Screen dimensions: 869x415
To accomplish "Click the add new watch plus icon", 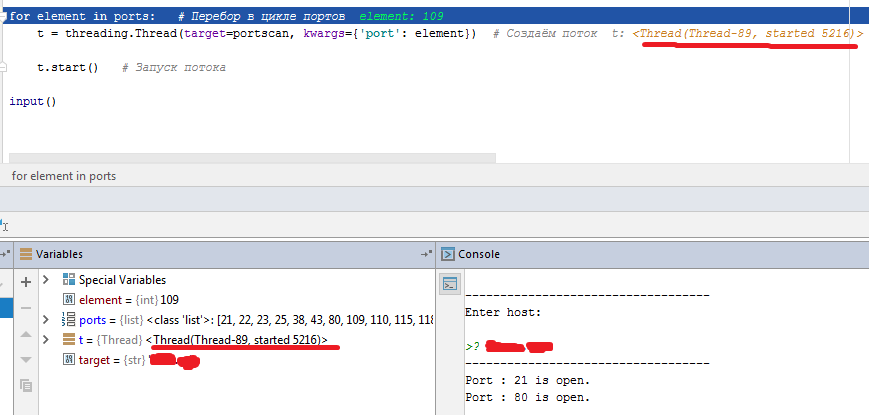I will pyautogui.click(x=27, y=282).
